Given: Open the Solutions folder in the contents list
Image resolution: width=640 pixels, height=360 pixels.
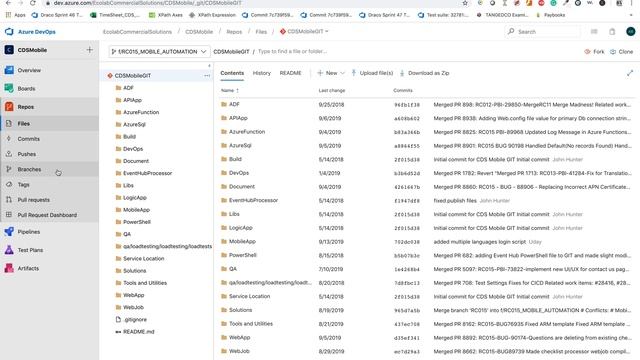Looking at the screenshot, I should [240, 310].
